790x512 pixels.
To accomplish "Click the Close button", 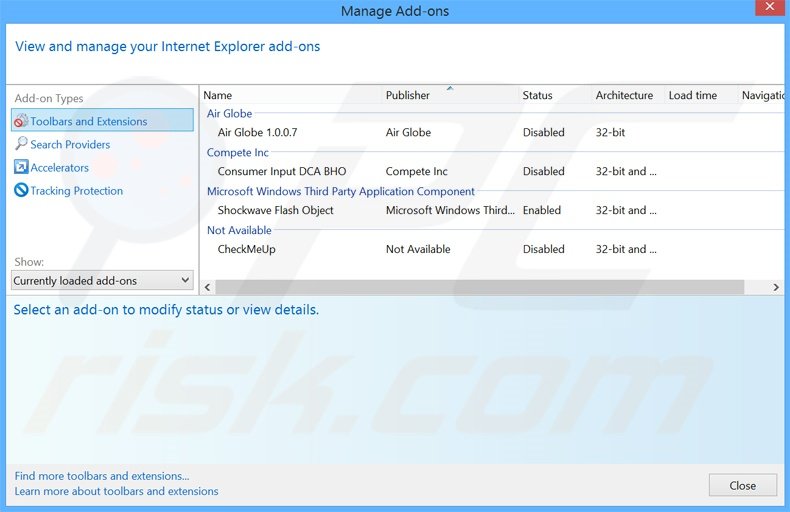I will pyautogui.click(x=743, y=485).
